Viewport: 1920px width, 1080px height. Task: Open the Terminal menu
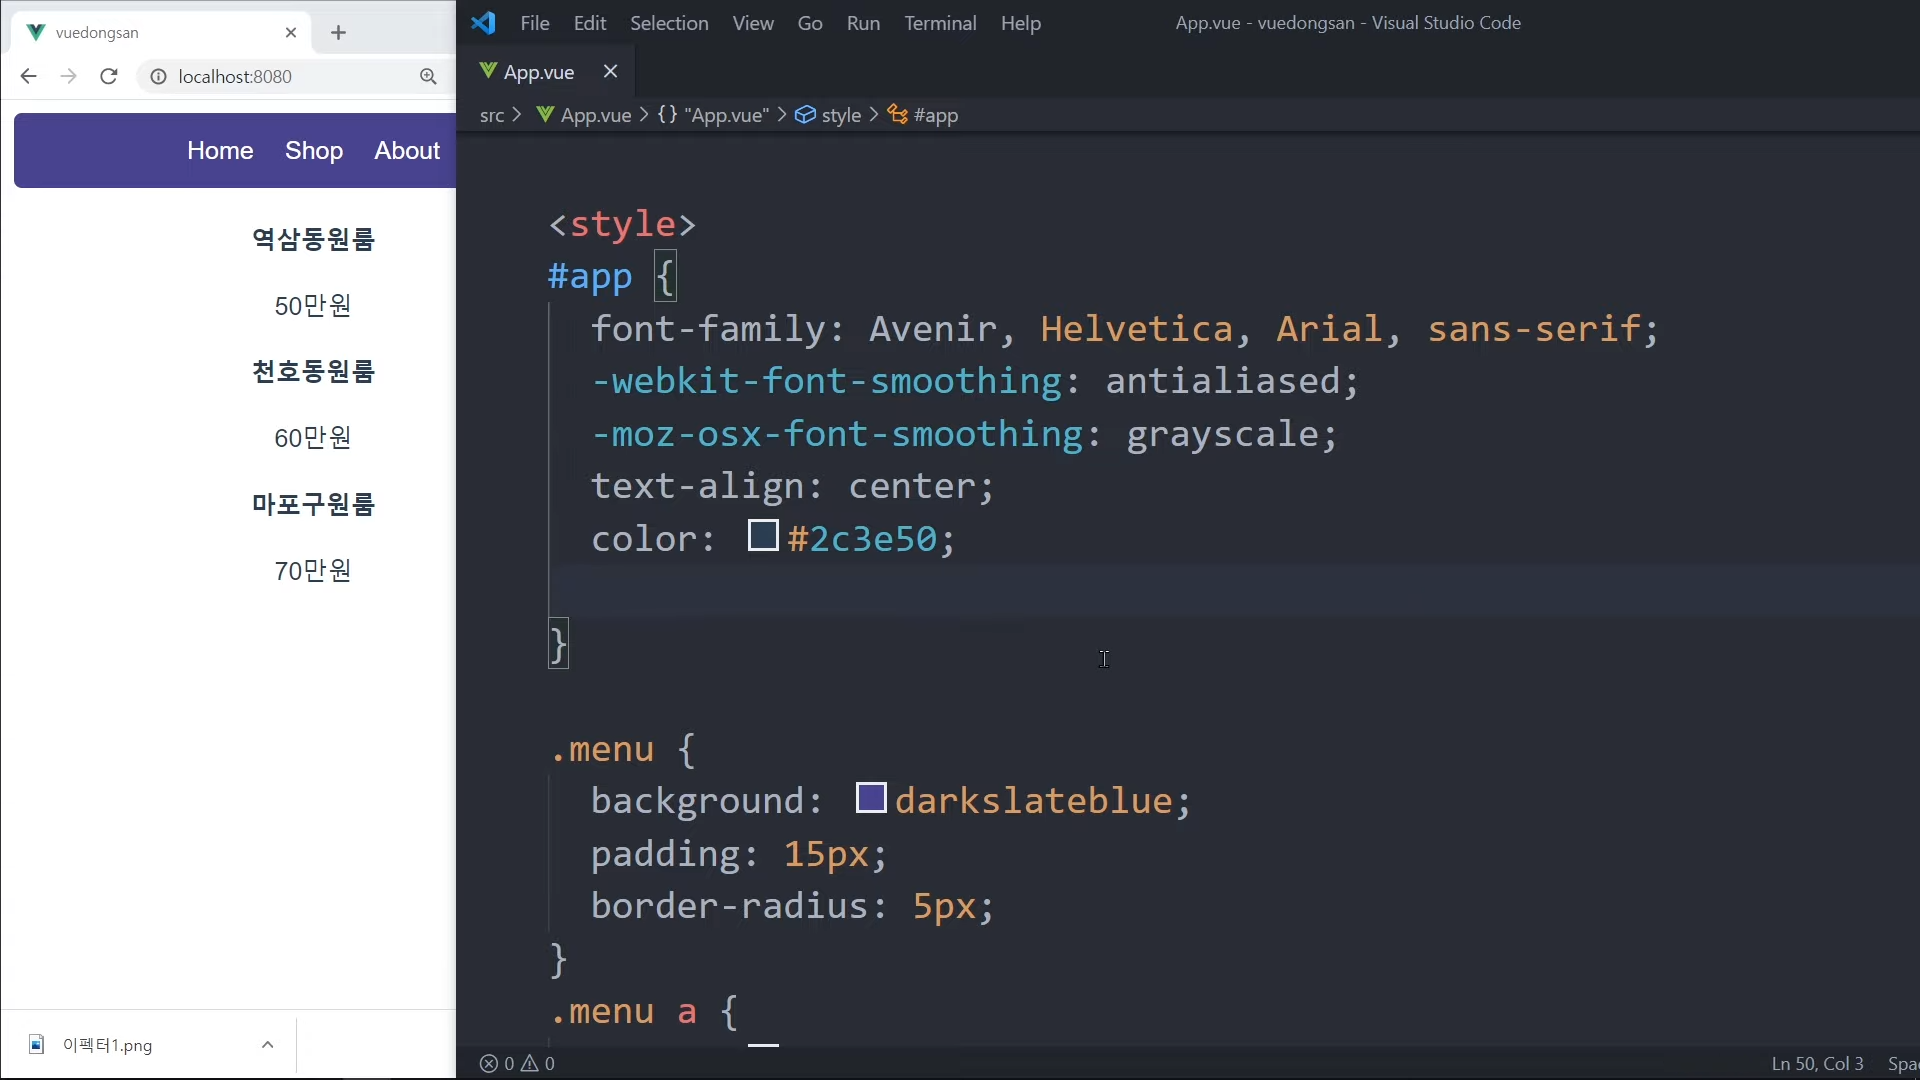940,22
